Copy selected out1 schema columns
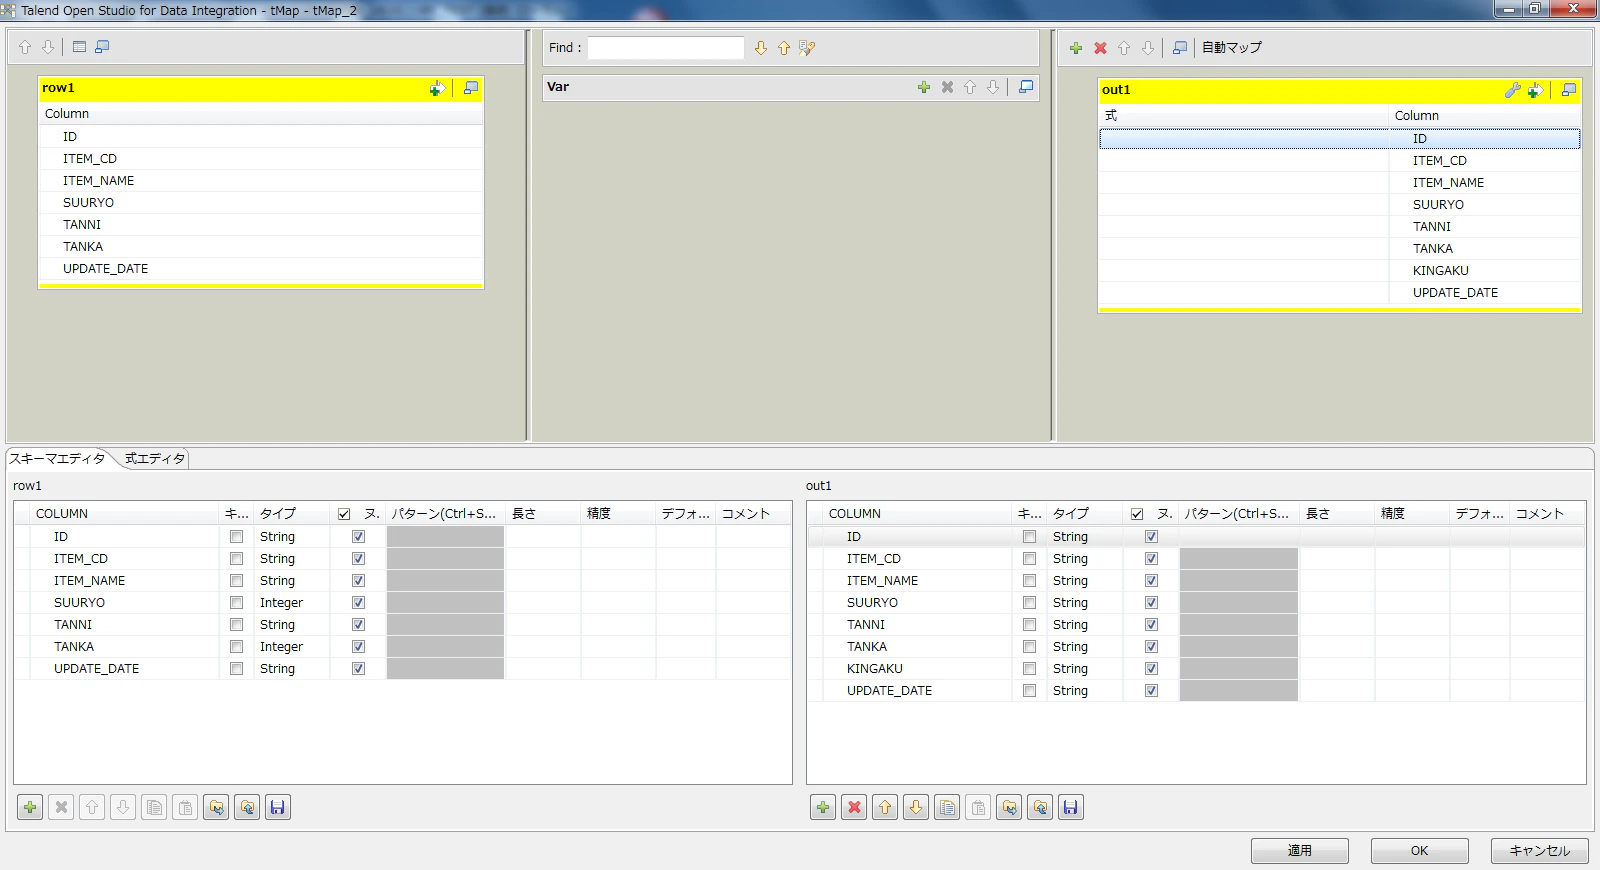This screenshot has width=1600, height=870. pos(947,807)
